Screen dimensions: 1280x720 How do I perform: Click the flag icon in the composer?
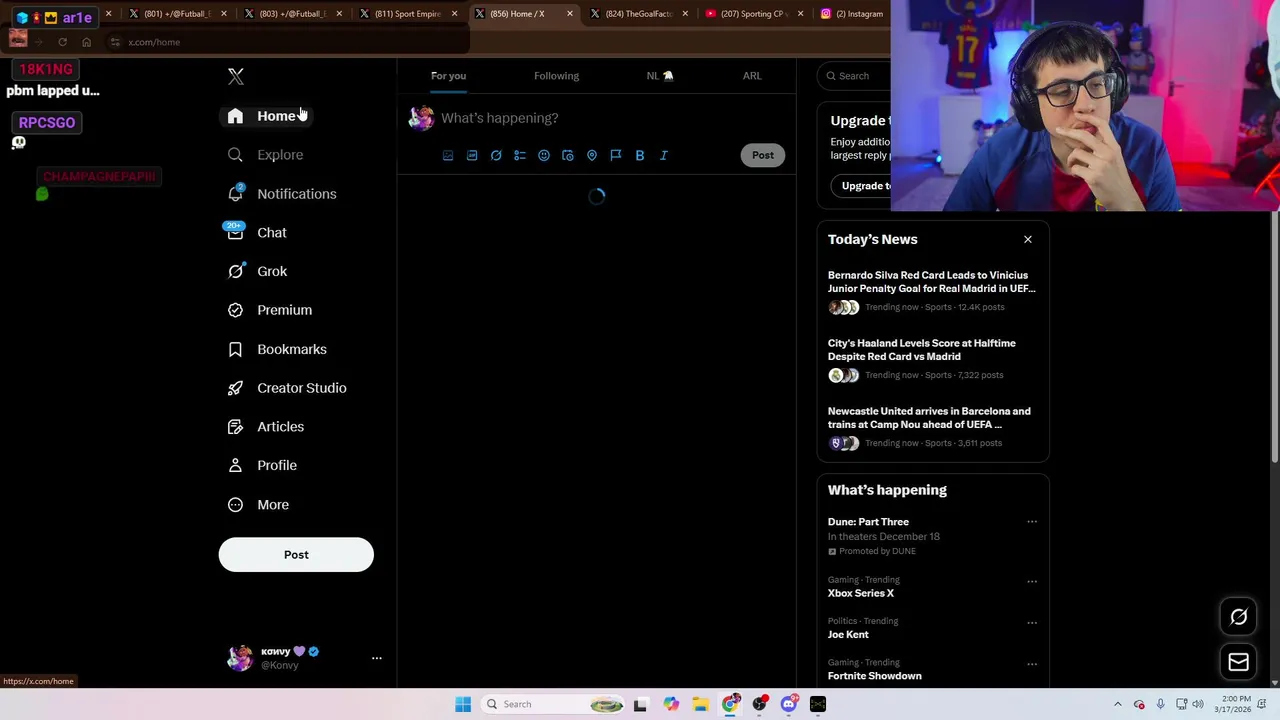(616, 156)
